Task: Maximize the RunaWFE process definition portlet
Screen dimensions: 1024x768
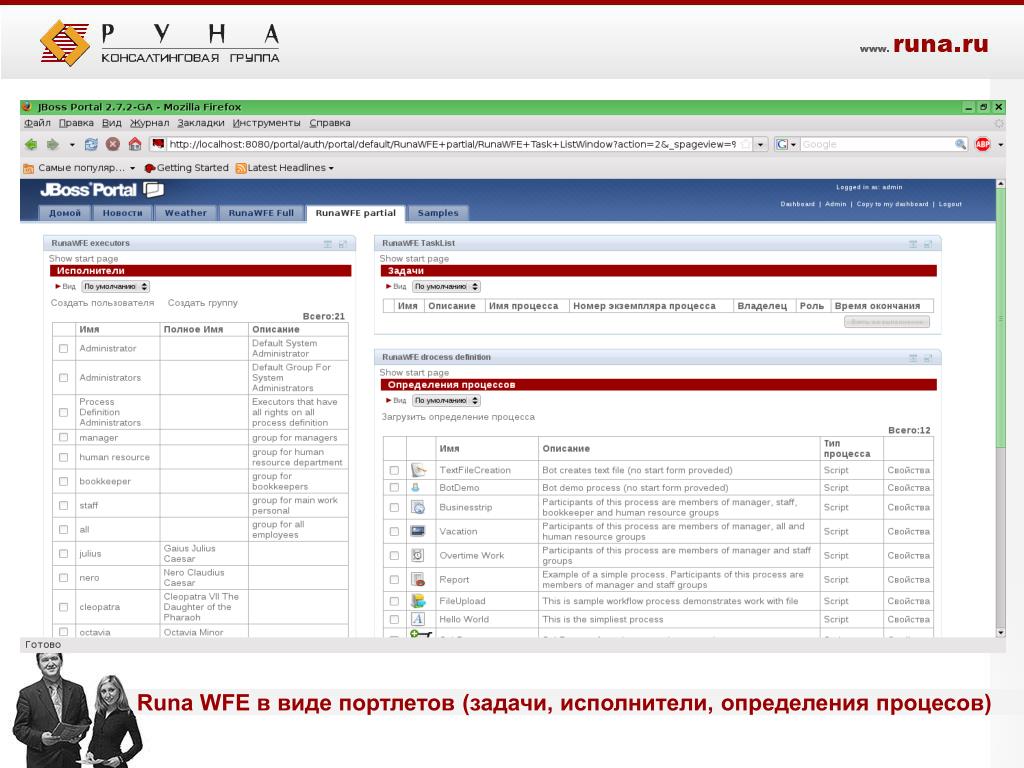Action: (x=927, y=358)
